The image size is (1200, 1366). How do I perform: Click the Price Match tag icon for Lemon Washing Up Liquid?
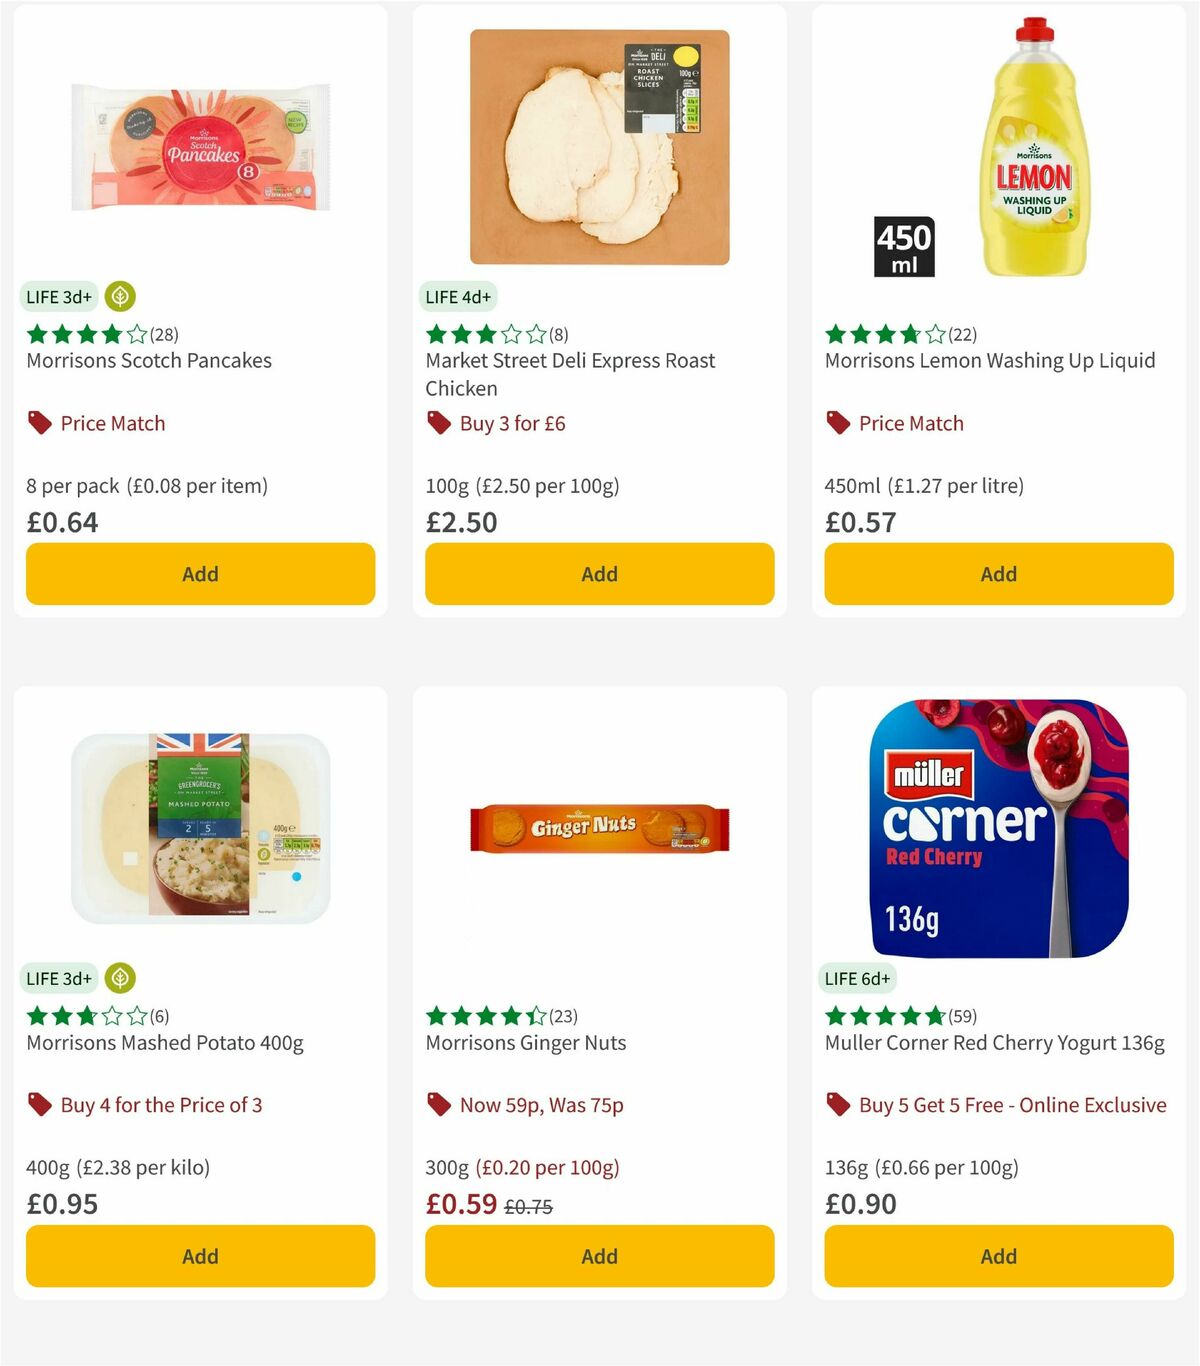pyautogui.click(x=838, y=423)
